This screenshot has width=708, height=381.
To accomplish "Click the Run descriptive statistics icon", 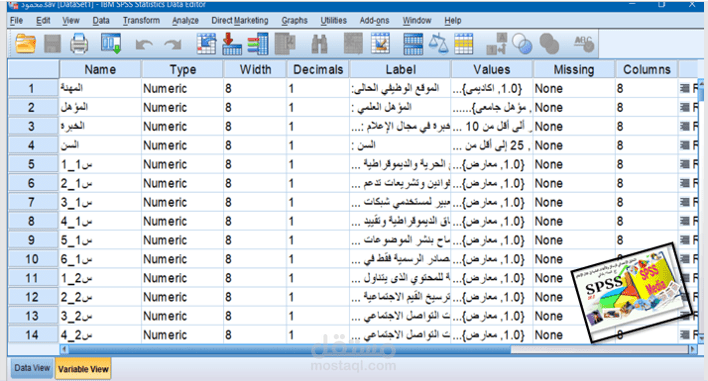I will click(x=285, y=44).
